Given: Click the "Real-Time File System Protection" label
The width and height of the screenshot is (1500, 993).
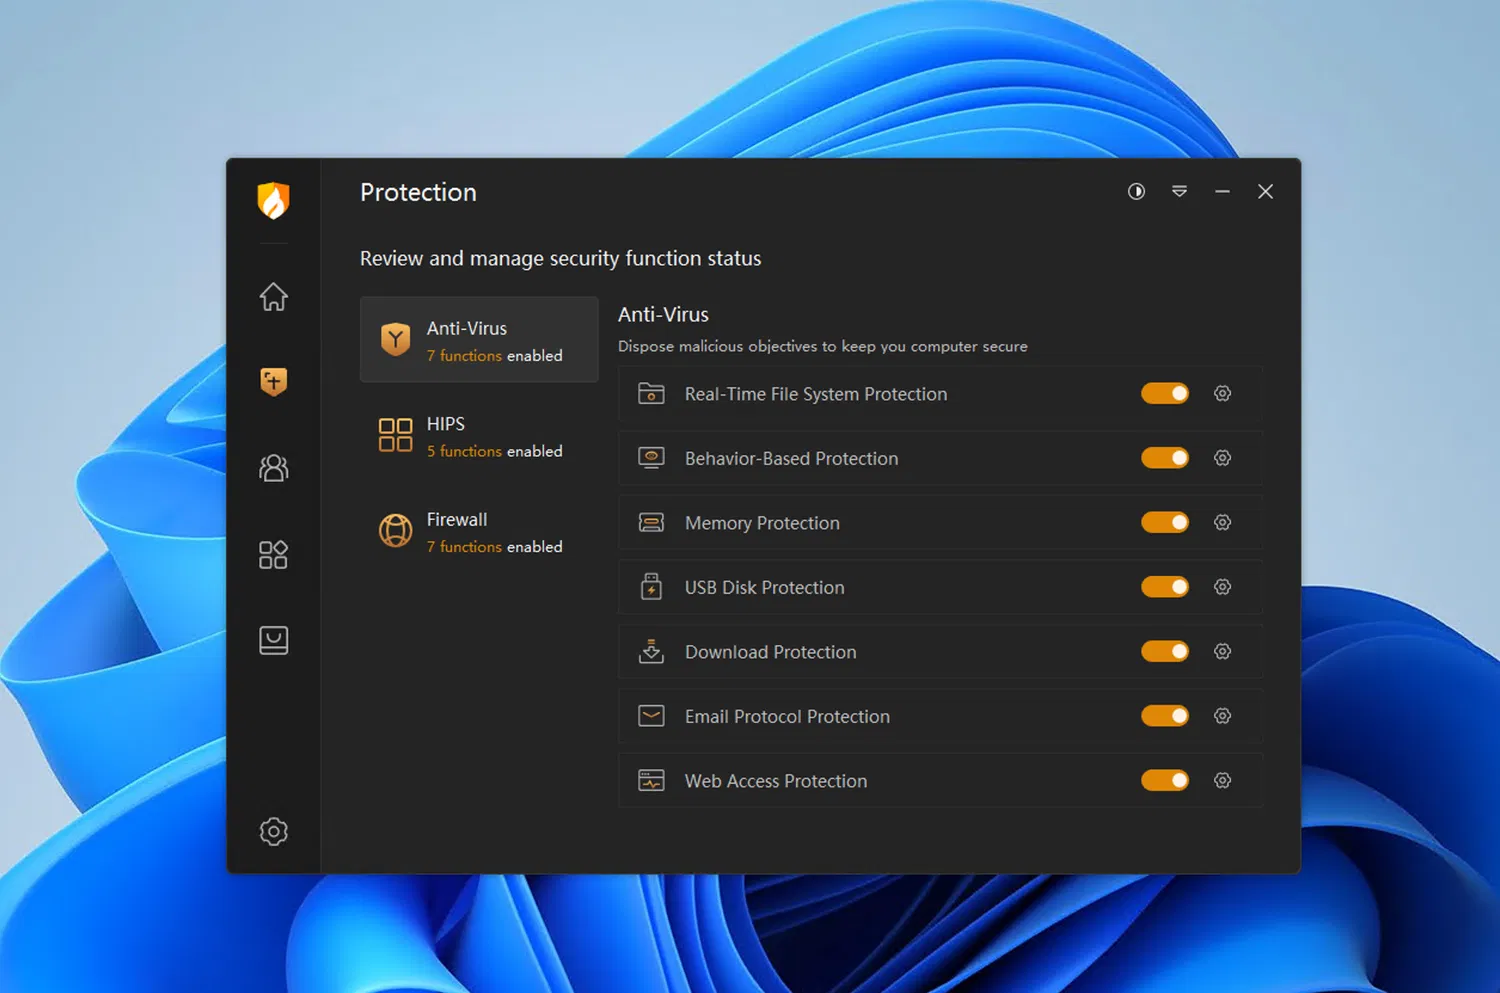Looking at the screenshot, I should click(816, 394).
